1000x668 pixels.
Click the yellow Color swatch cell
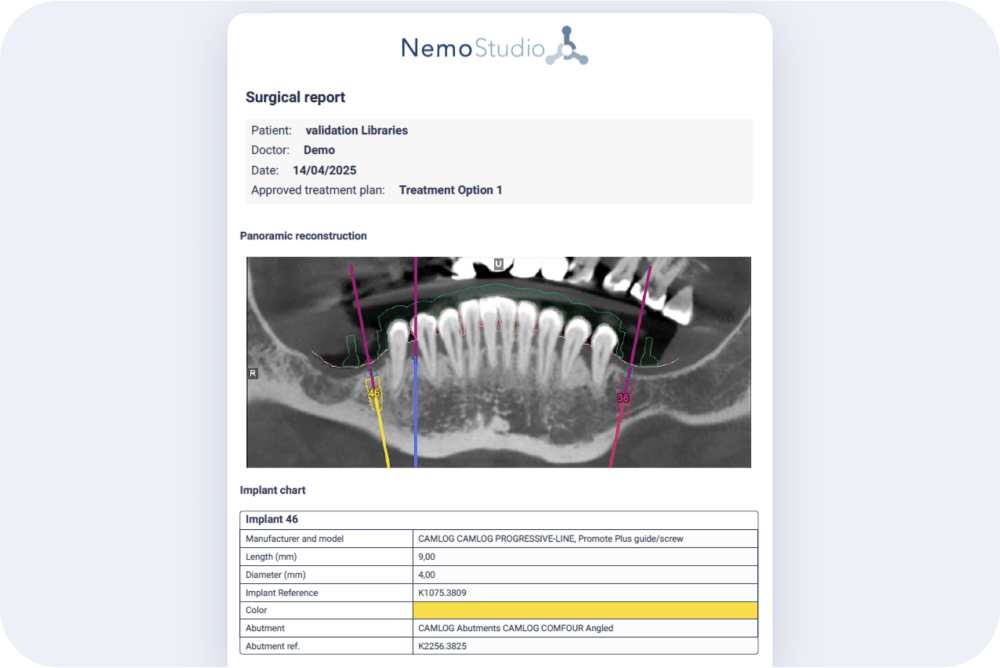coord(585,610)
